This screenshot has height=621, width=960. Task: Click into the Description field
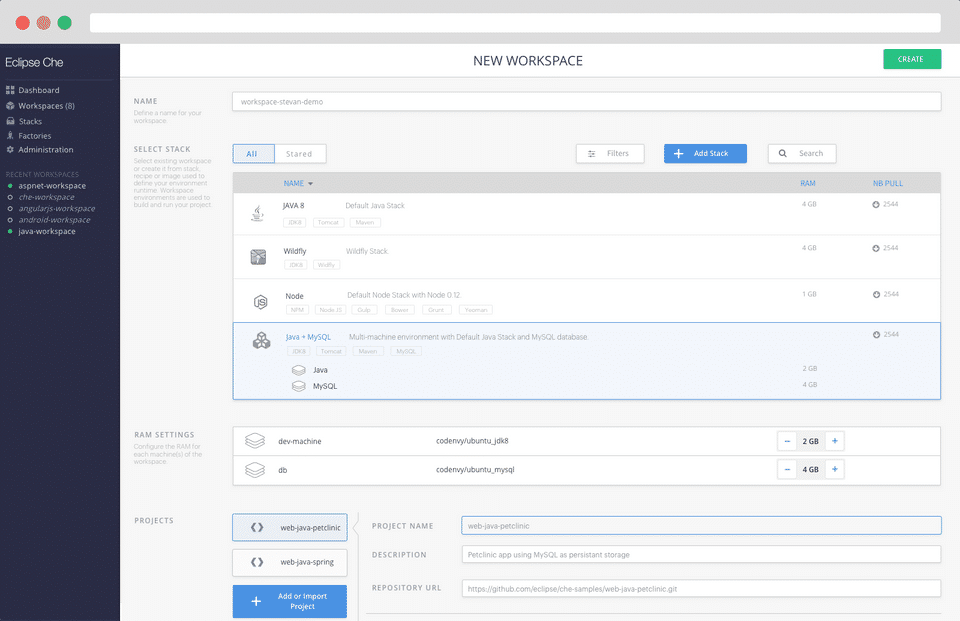[701, 554]
